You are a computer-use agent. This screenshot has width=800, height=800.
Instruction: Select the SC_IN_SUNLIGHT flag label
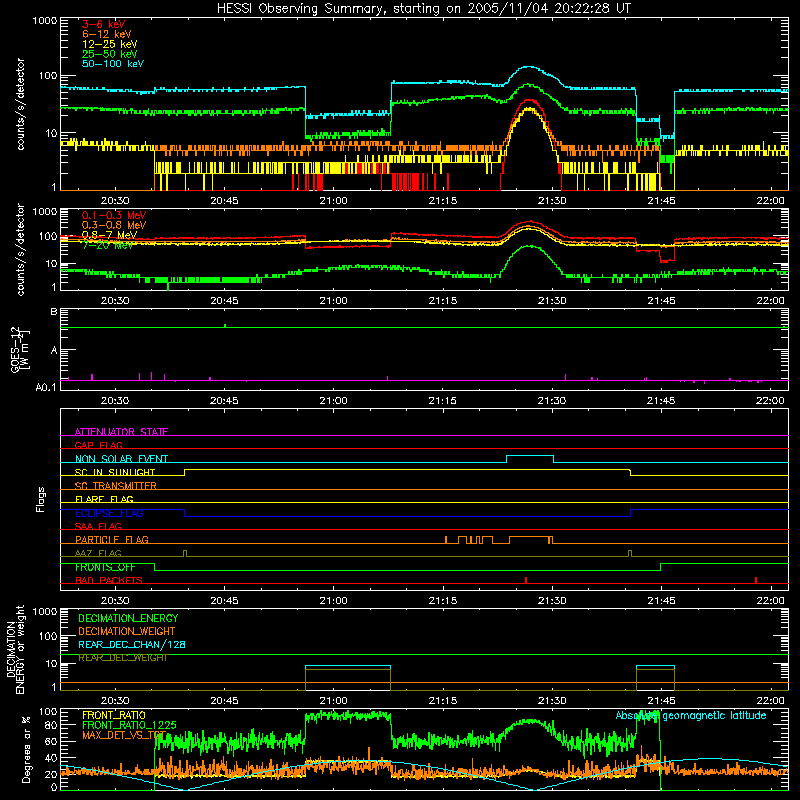coord(115,472)
